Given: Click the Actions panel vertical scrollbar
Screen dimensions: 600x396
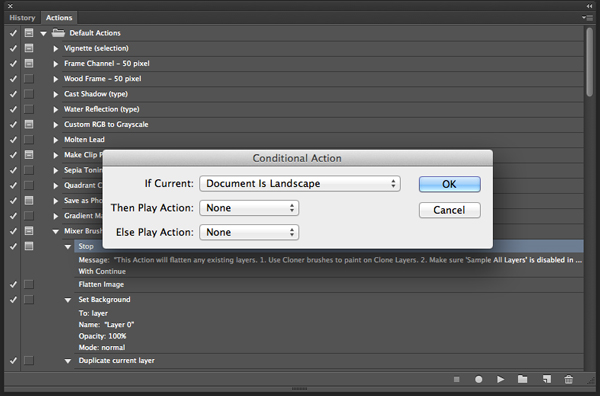Looking at the screenshot, I should point(589,62).
